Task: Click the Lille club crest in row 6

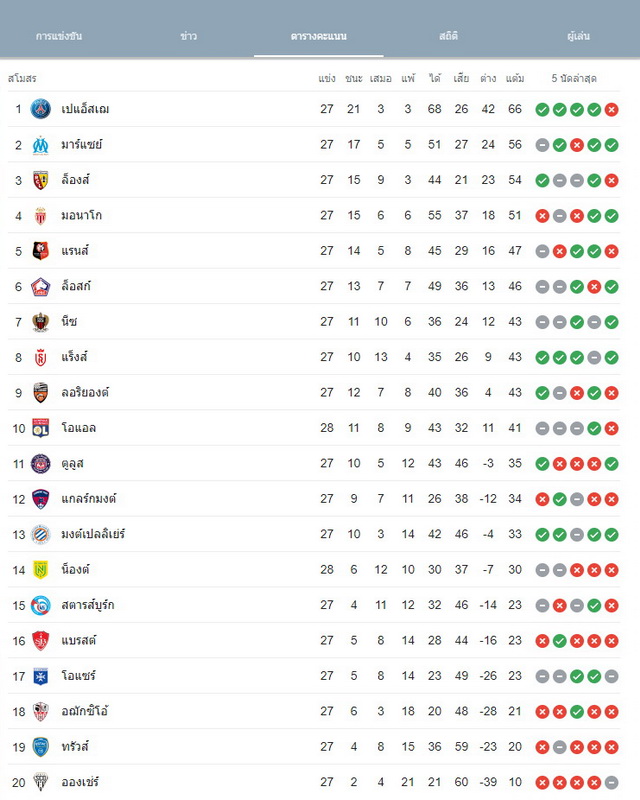Action: (x=40, y=287)
